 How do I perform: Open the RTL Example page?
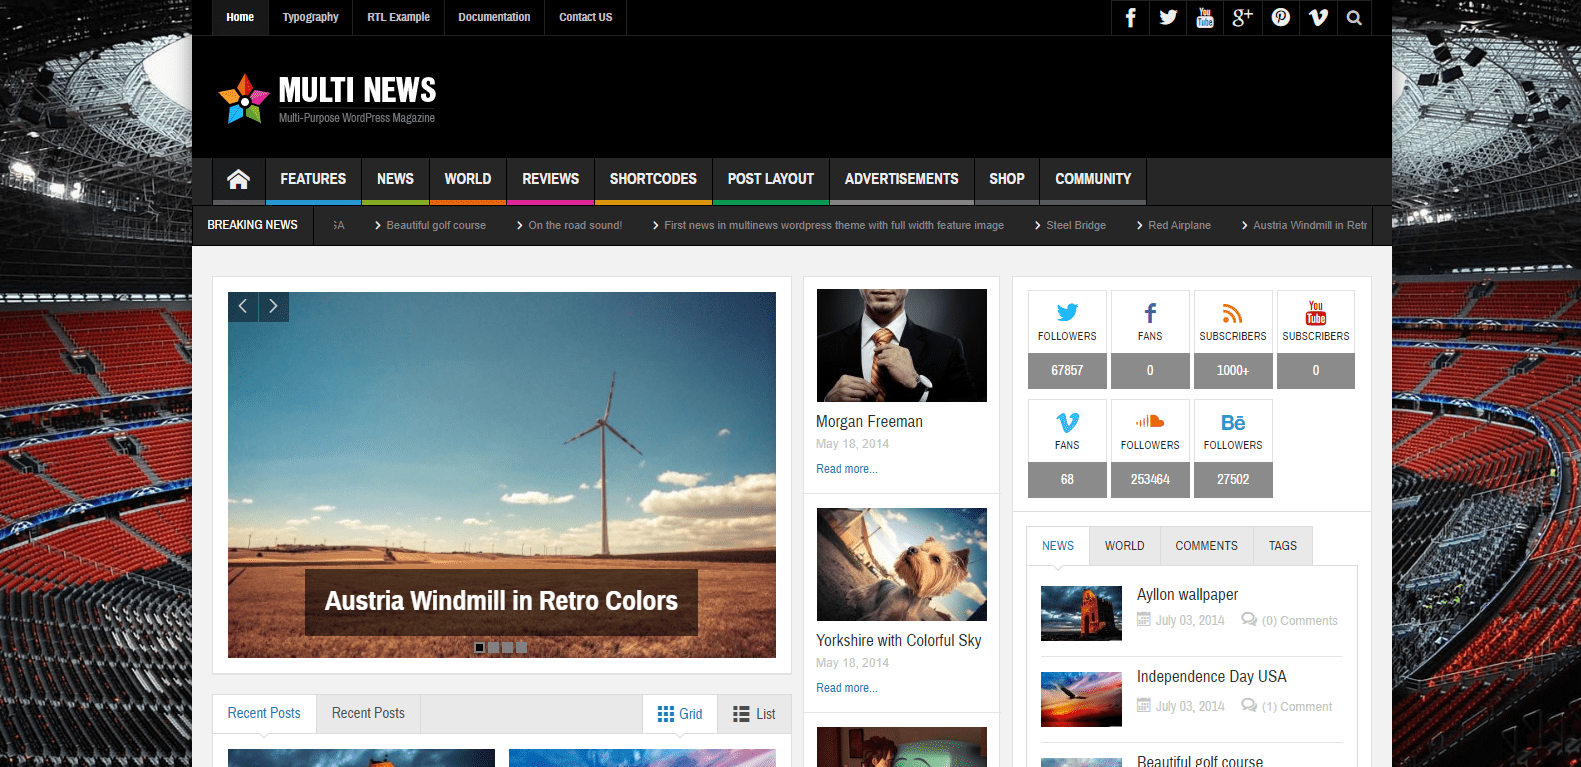click(x=398, y=17)
